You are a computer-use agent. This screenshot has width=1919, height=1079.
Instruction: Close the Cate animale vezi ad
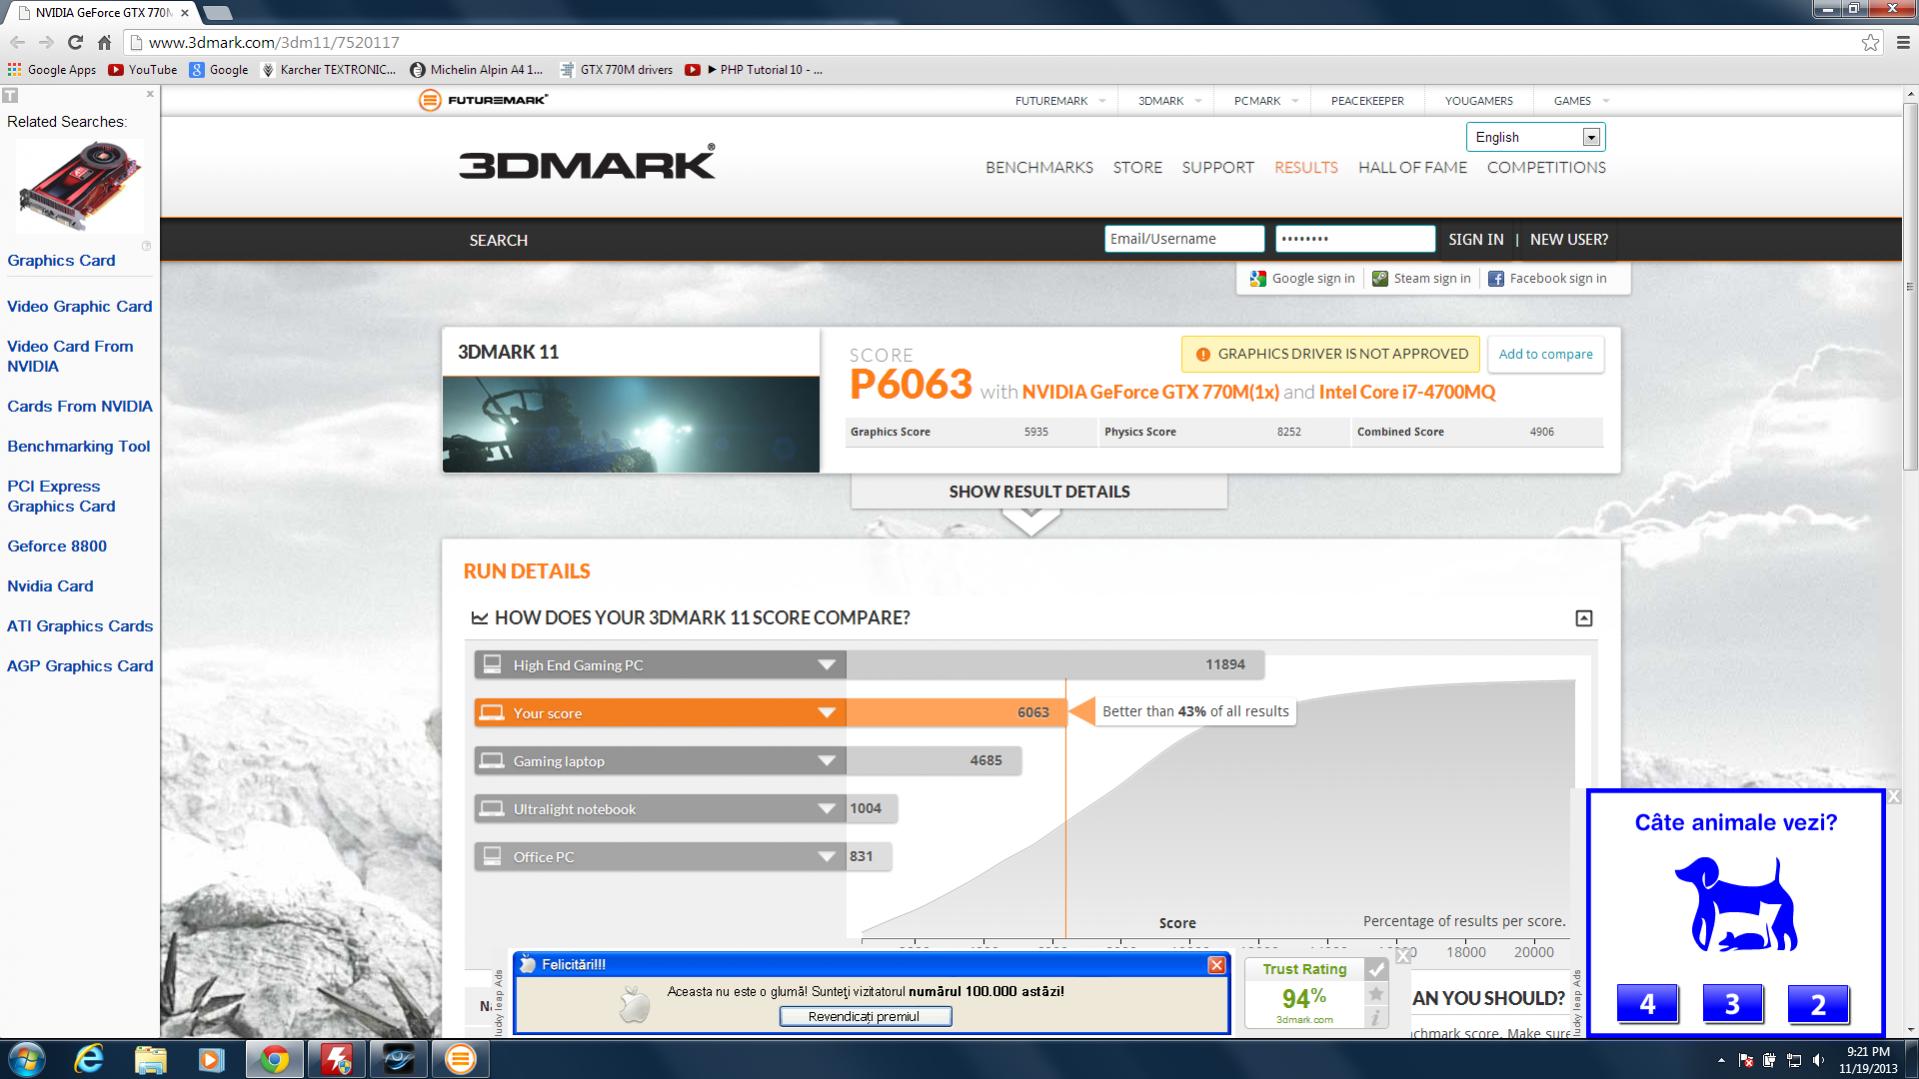coord(1893,796)
